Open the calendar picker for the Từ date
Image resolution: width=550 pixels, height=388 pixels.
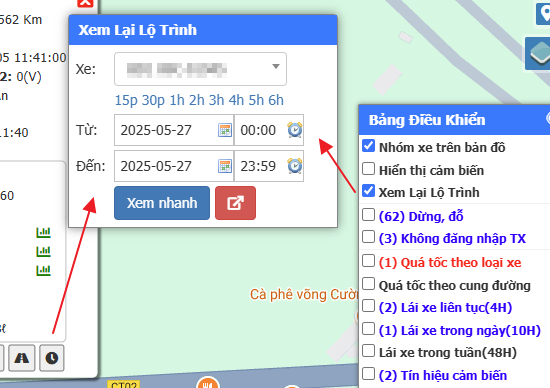coord(225,130)
